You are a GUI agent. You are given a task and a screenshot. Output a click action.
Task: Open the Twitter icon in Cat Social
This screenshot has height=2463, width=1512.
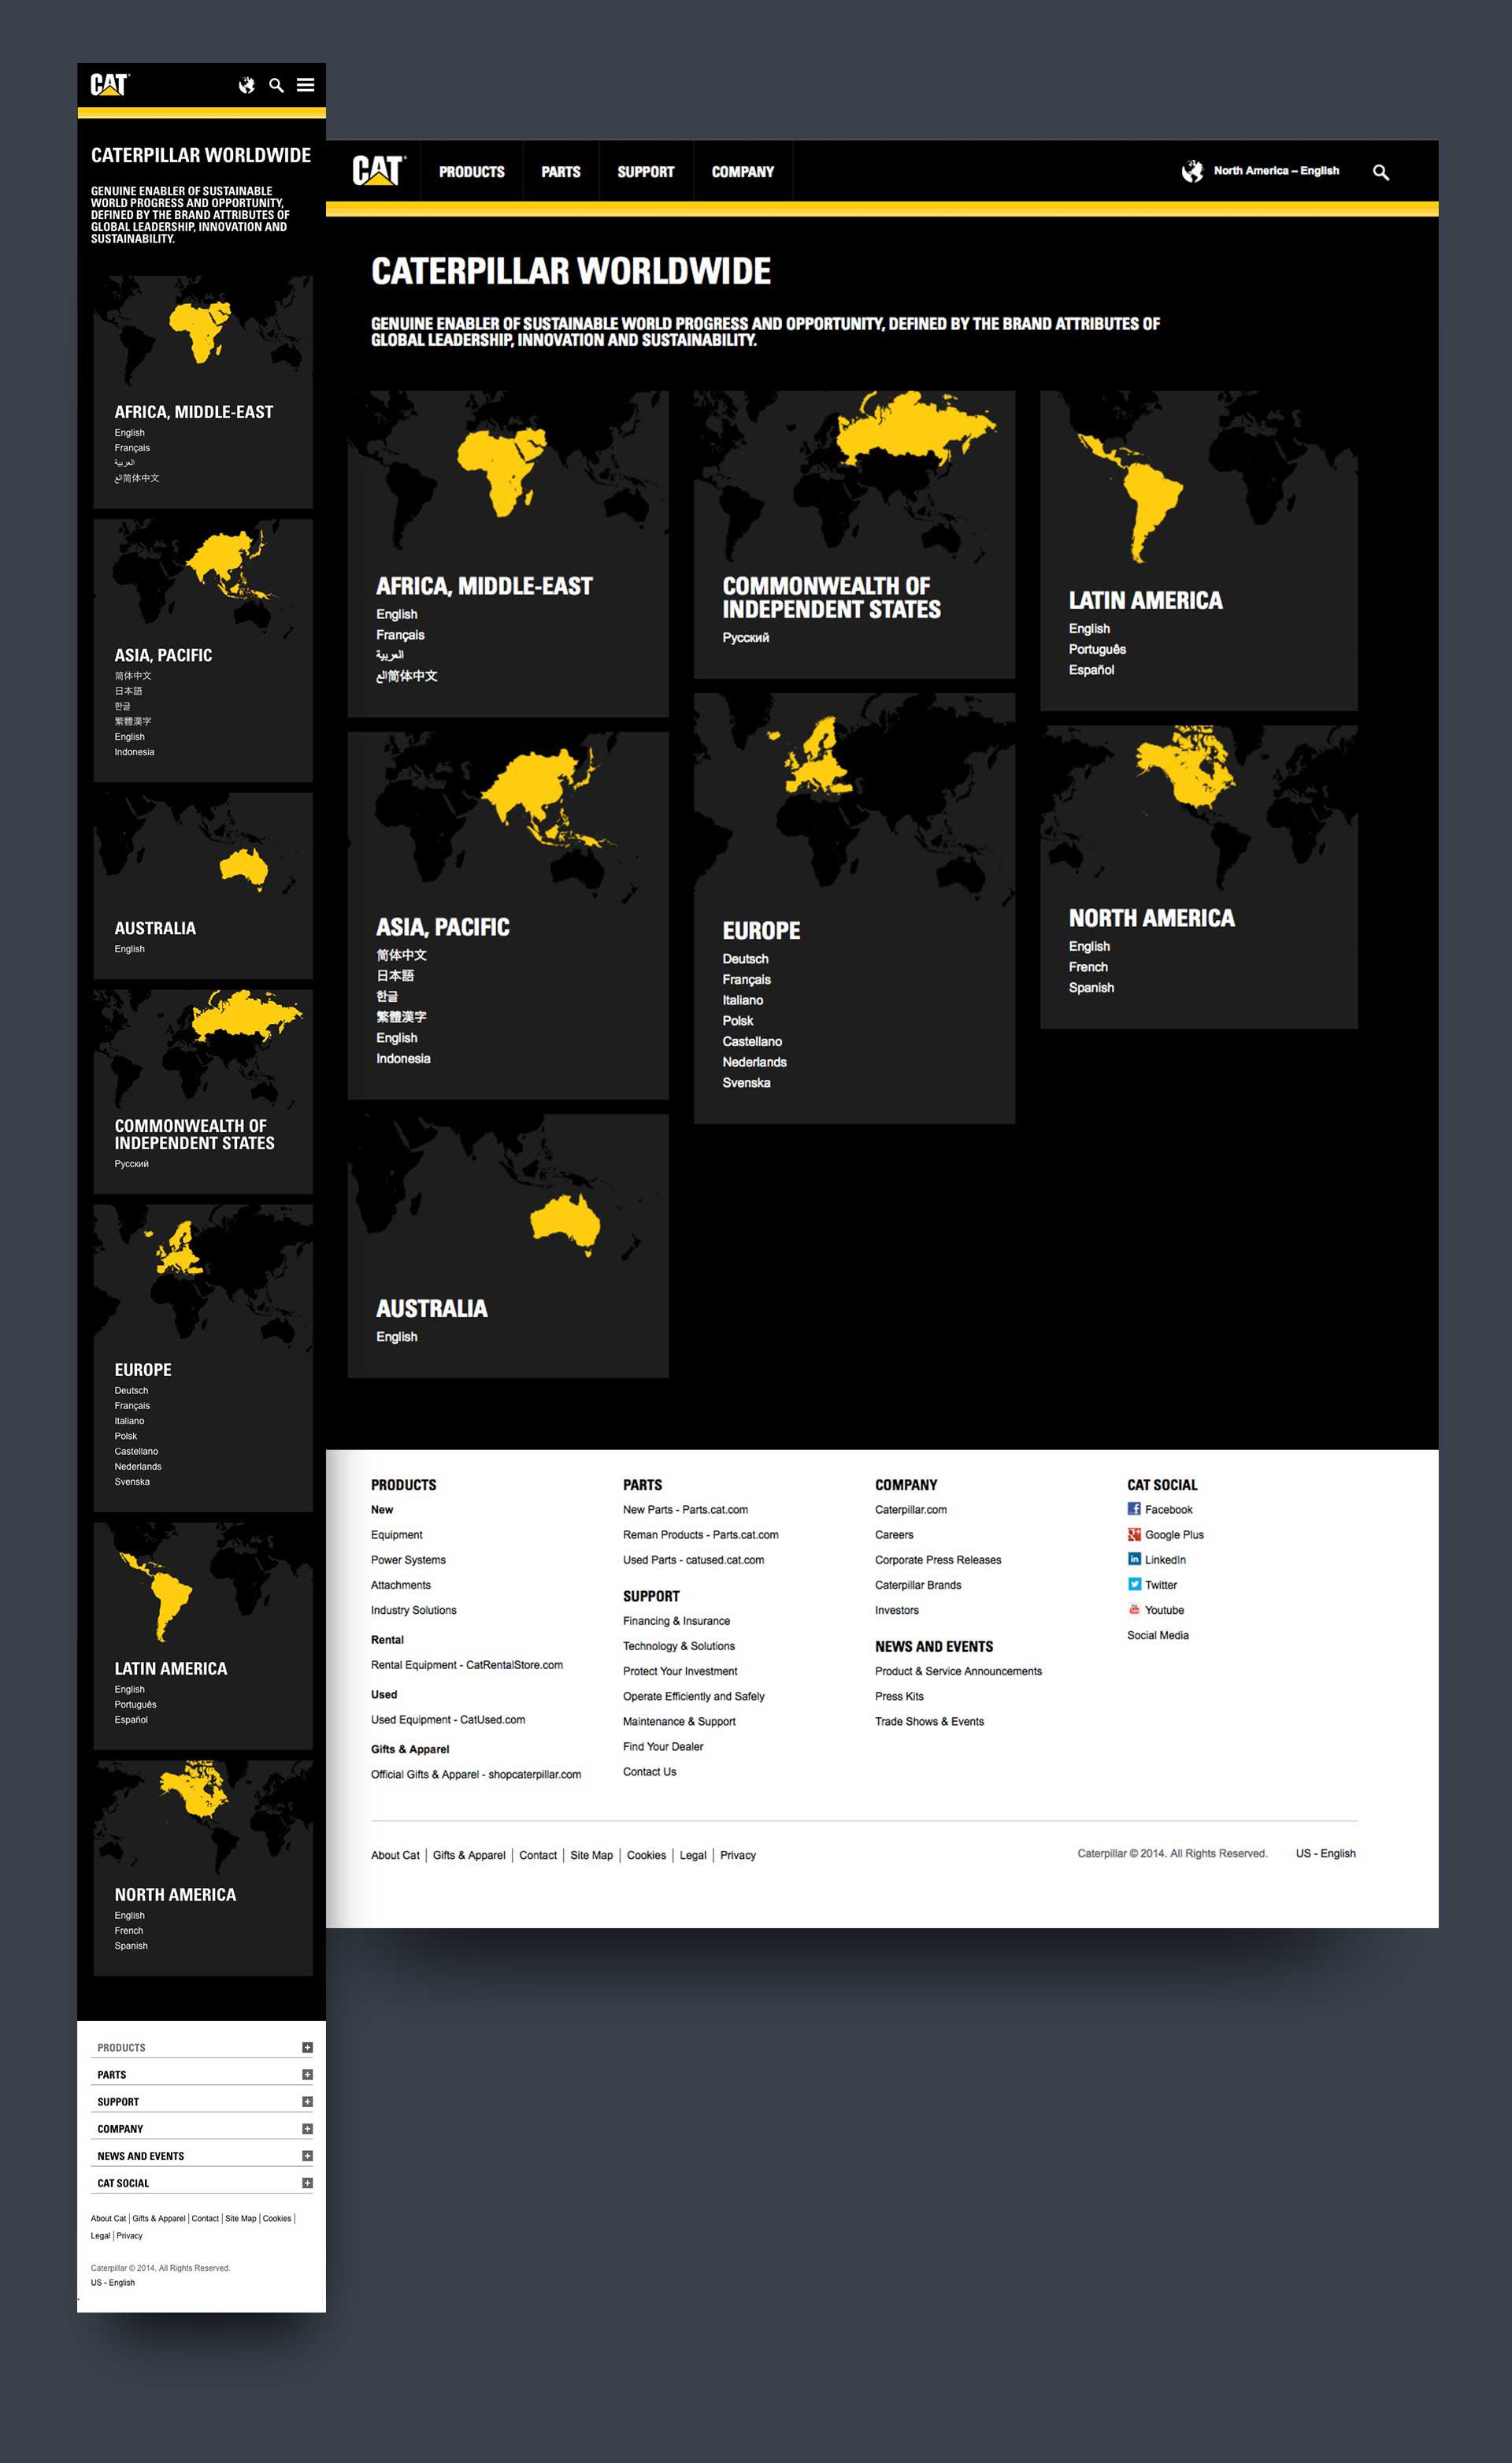[x=1134, y=1584]
